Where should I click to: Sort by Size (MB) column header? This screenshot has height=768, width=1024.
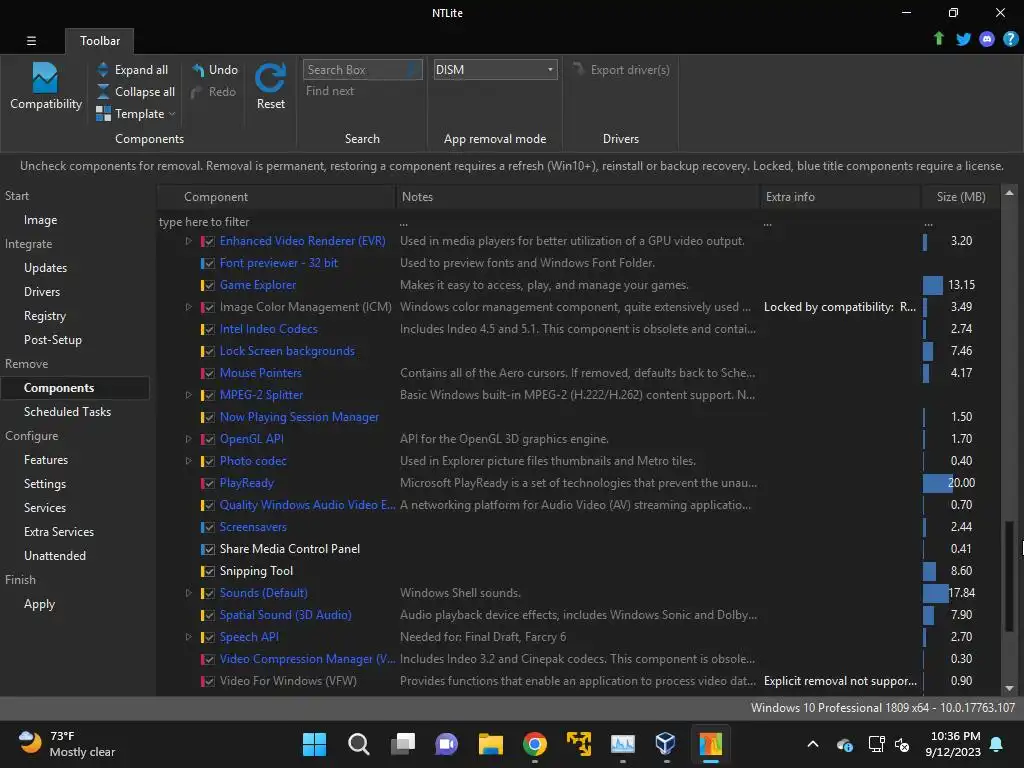[x=960, y=197]
